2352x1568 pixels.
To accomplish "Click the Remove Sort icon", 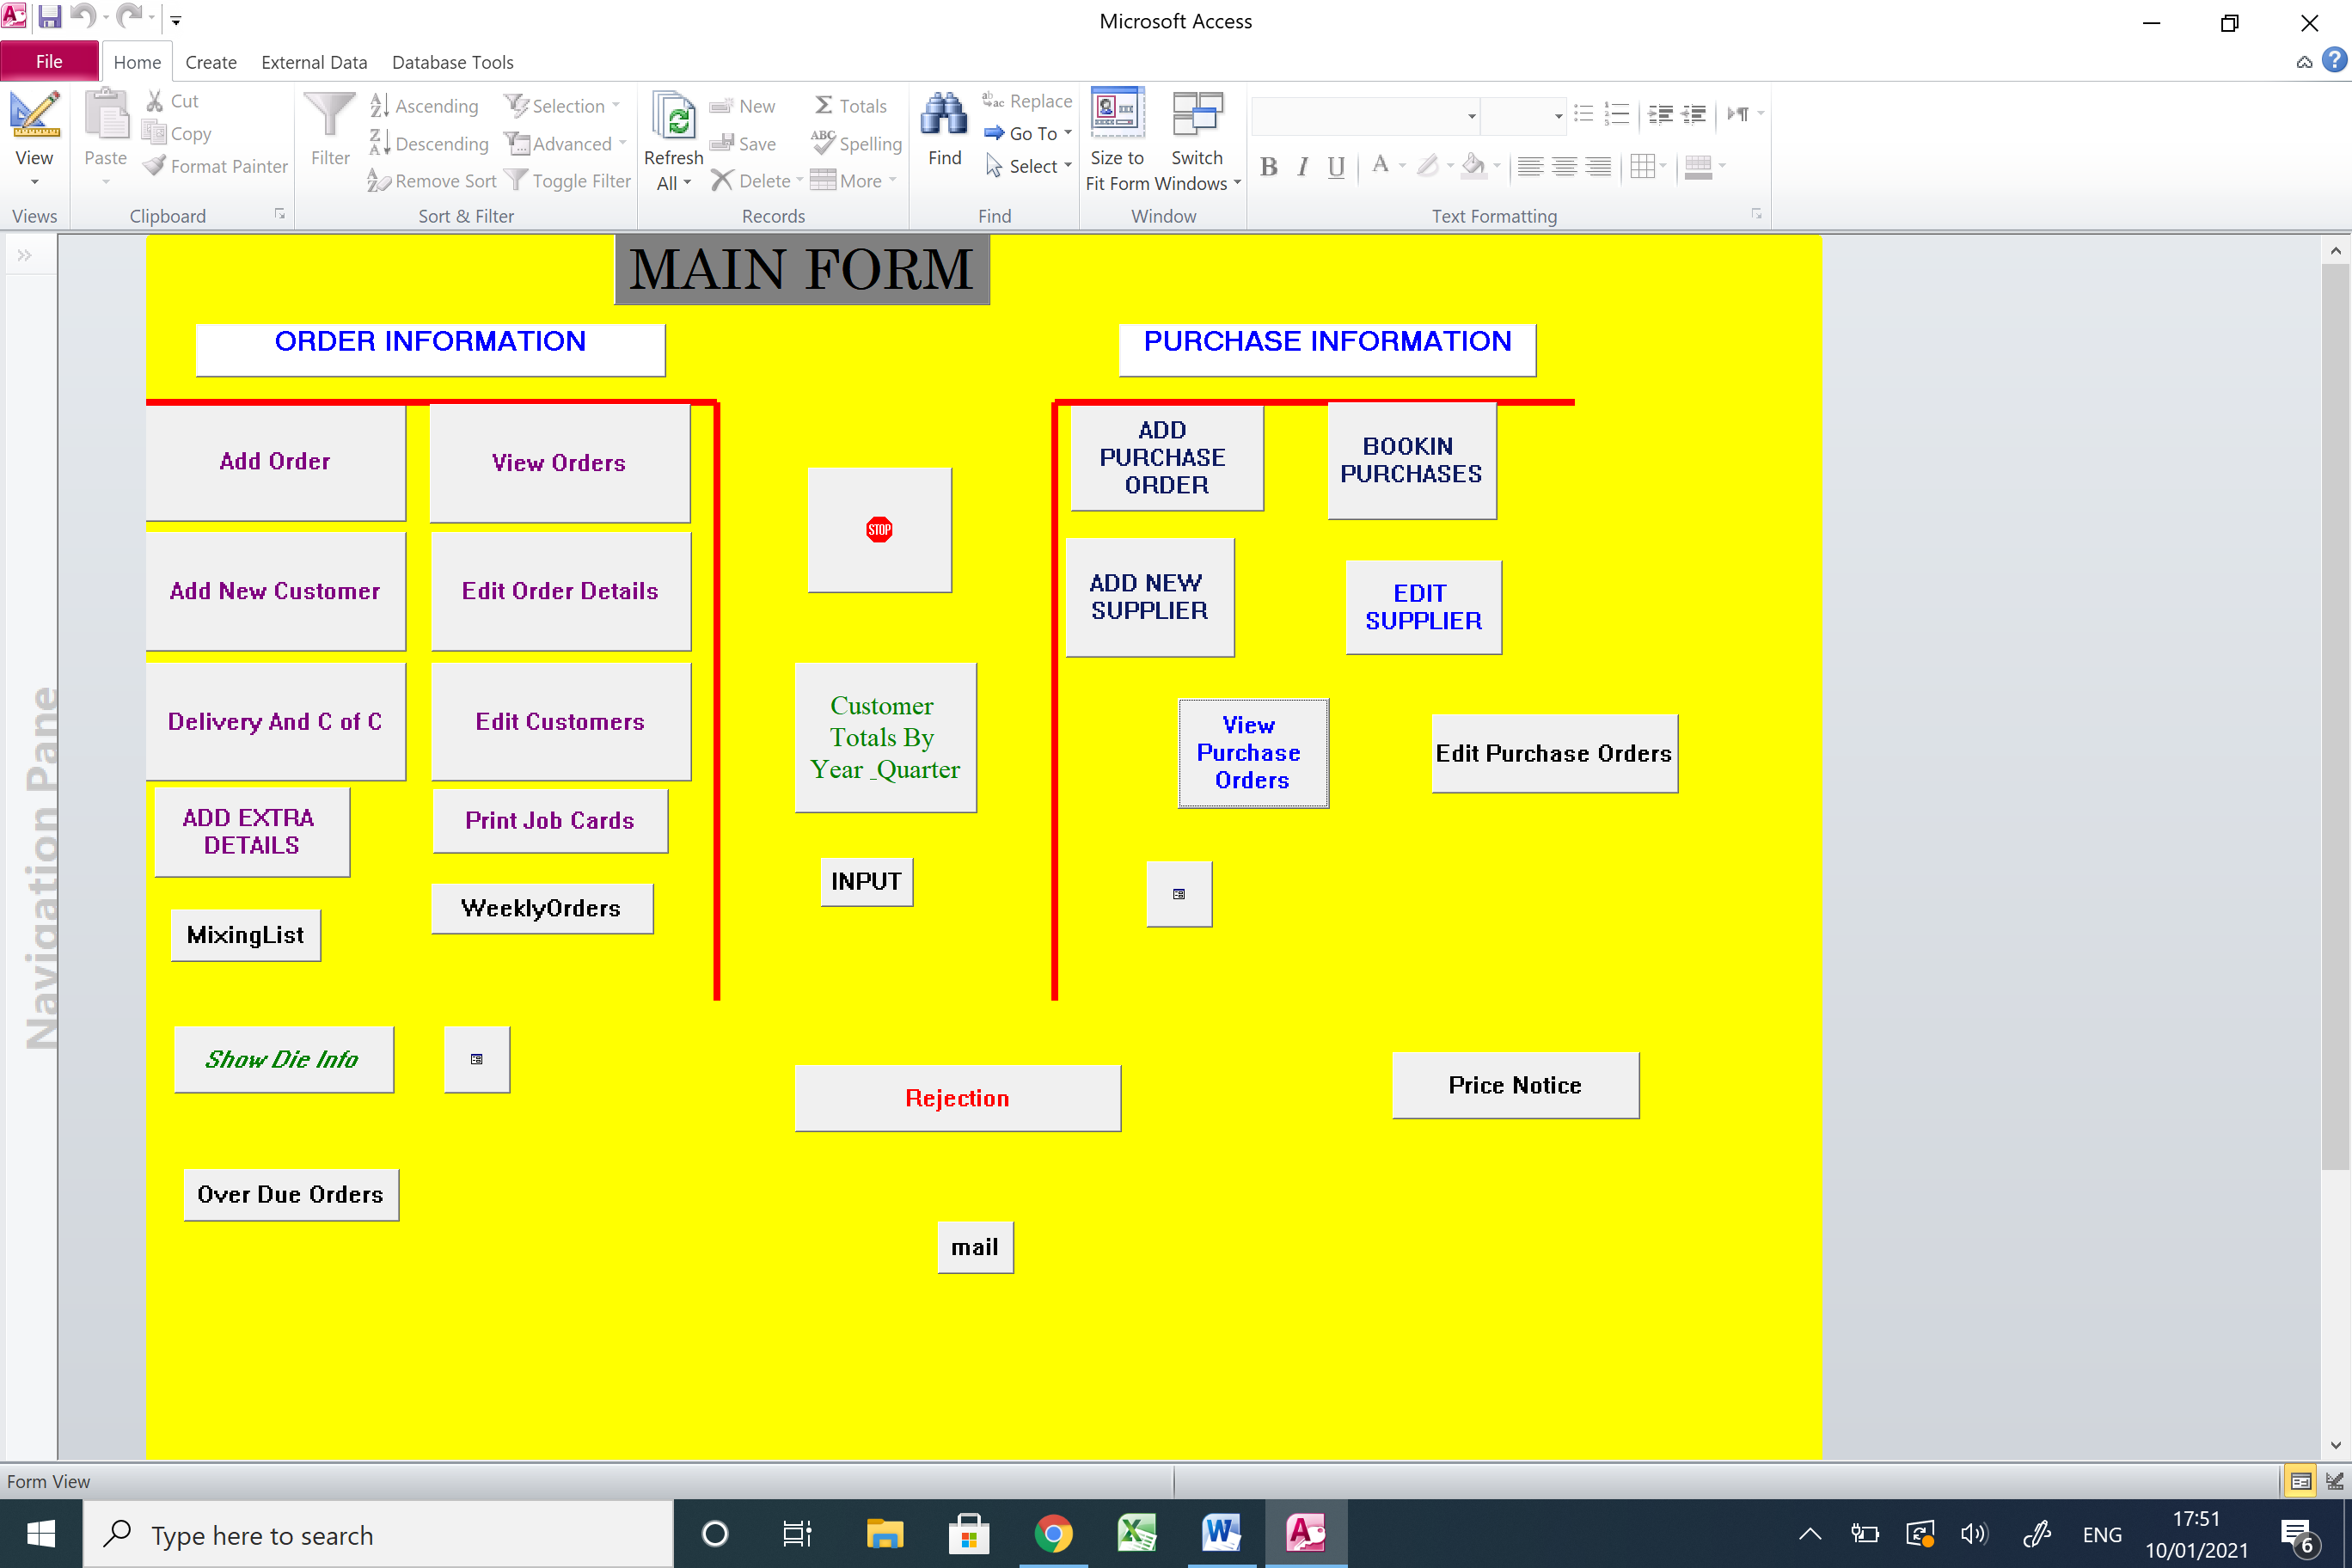I will (379, 180).
